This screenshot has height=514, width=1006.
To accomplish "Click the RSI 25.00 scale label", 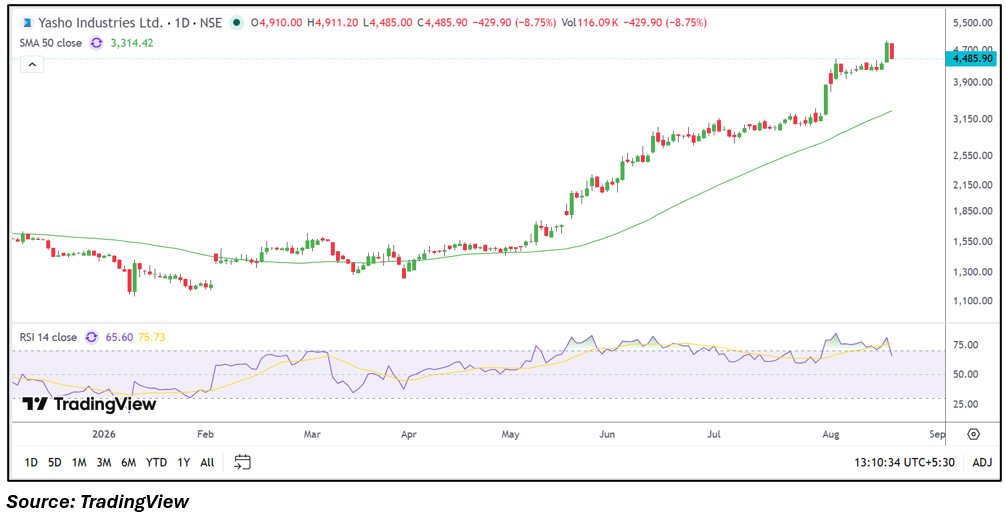I will tap(968, 404).
